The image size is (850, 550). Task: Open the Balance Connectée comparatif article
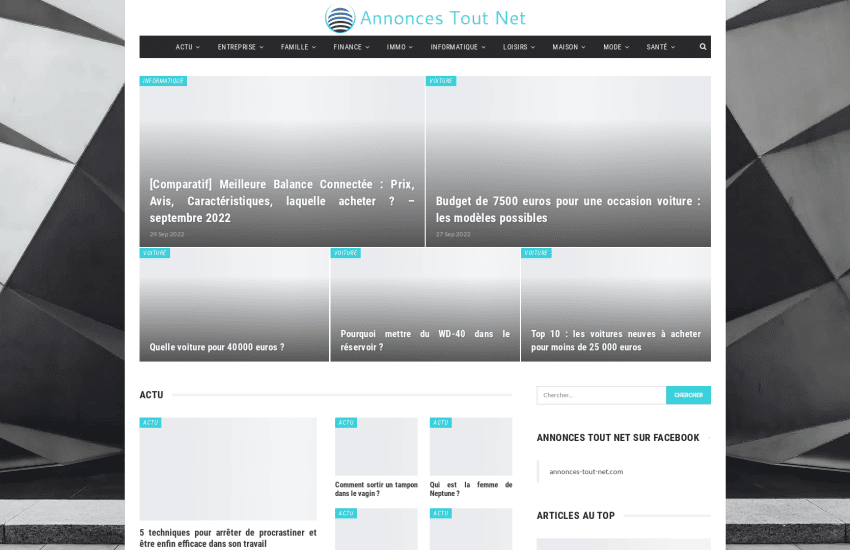click(x=281, y=201)
